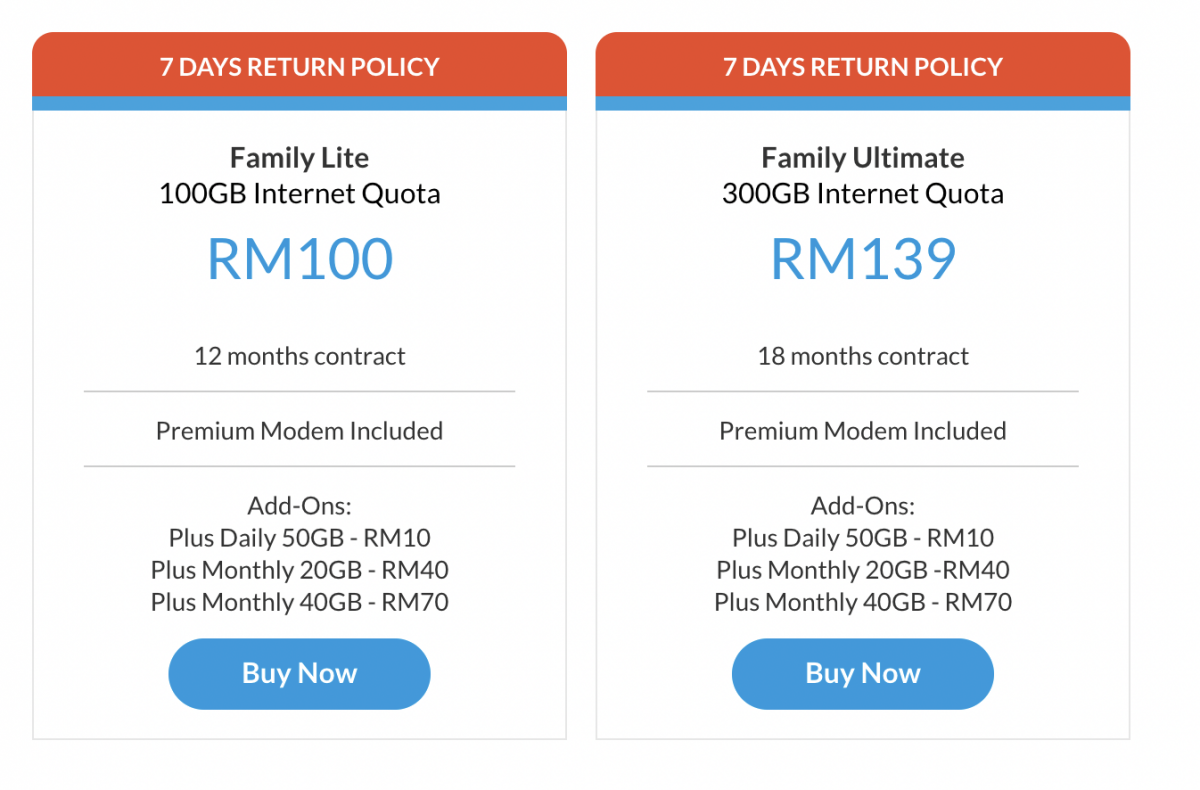This screenshot has height=790, width=1200.
Task: Click the RM100 price for Family Lite
Action: (x=298, y=259)
